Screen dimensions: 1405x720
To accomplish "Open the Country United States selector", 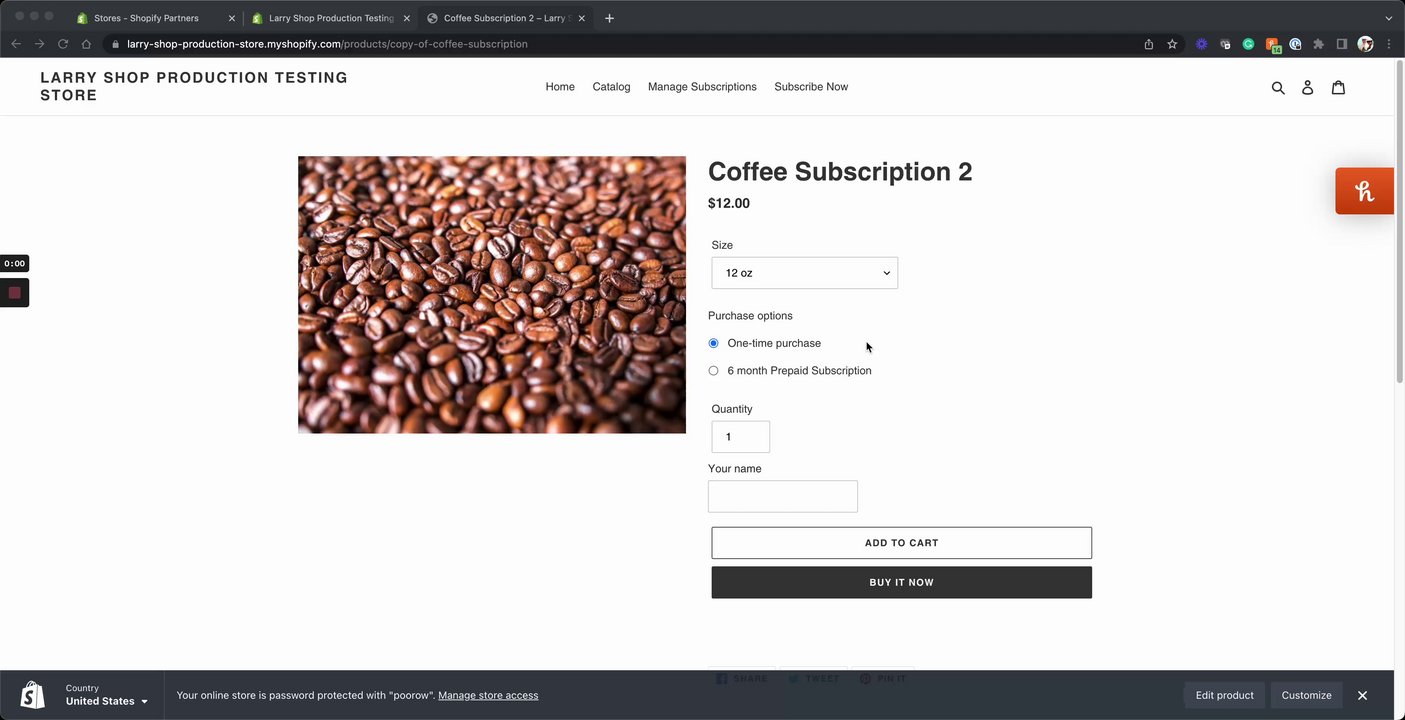I will [107, 695].
